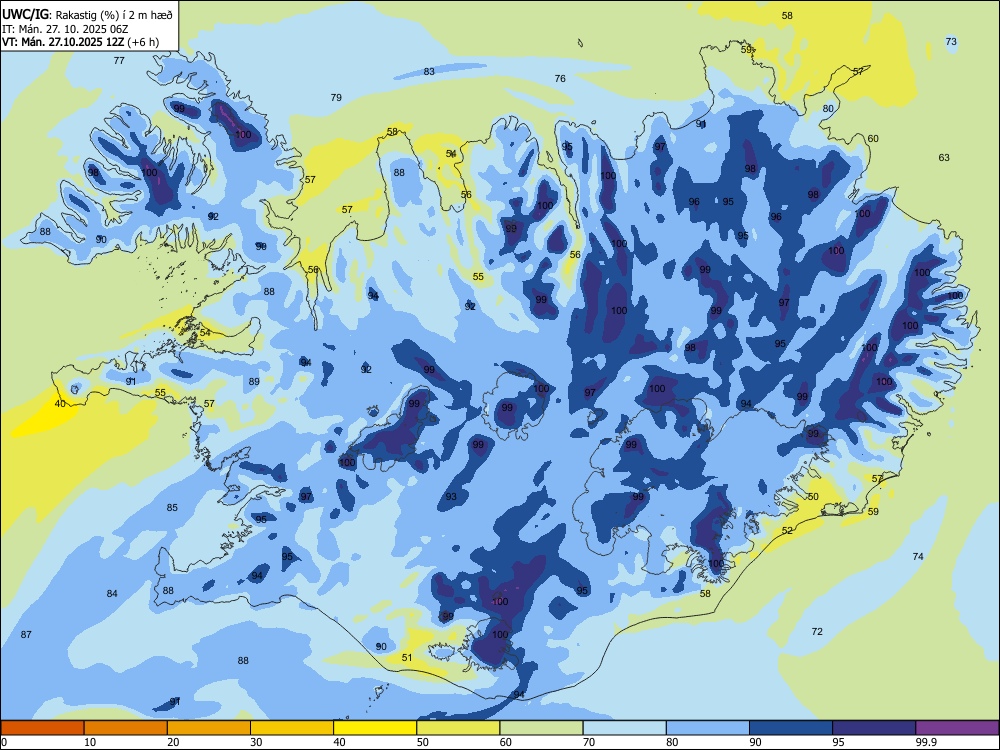The image size is (1000, 750).
Task: Click the value '83' on the blue streak
Action: [429, 71]
